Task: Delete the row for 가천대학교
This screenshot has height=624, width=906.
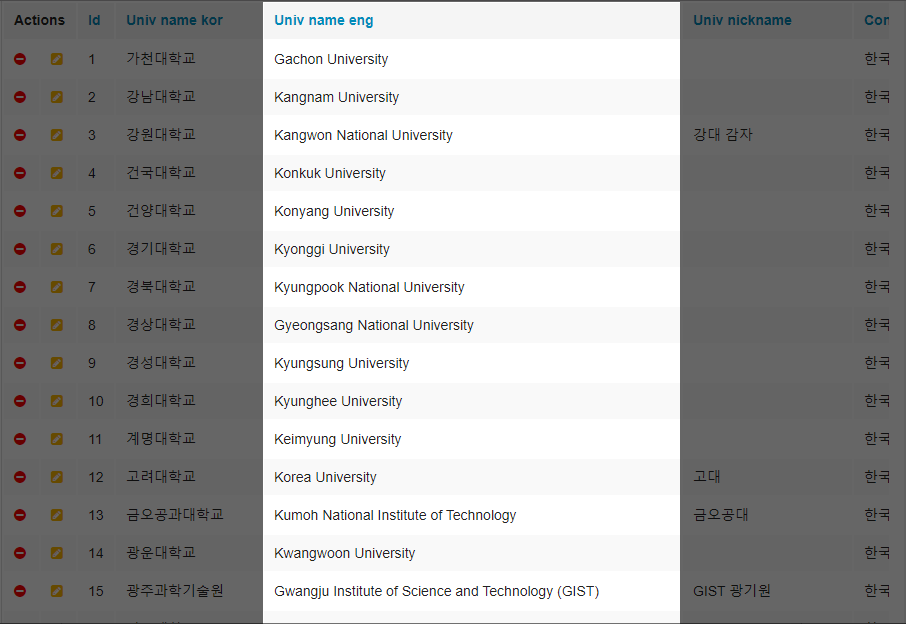Action: [x=20, y=59]
